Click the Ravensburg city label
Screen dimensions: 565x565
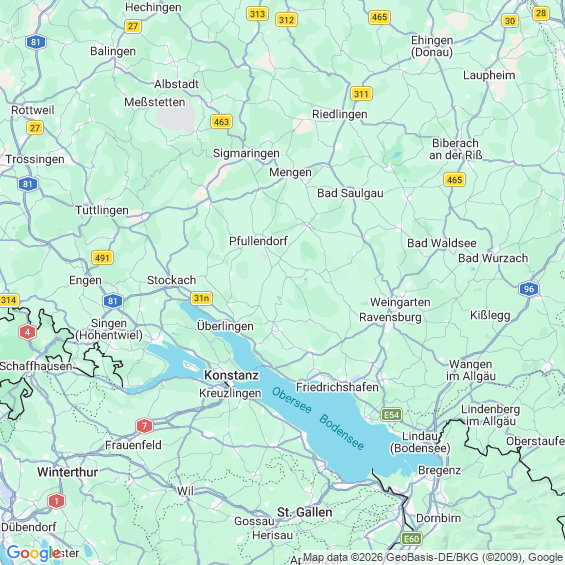click(390, 317)
